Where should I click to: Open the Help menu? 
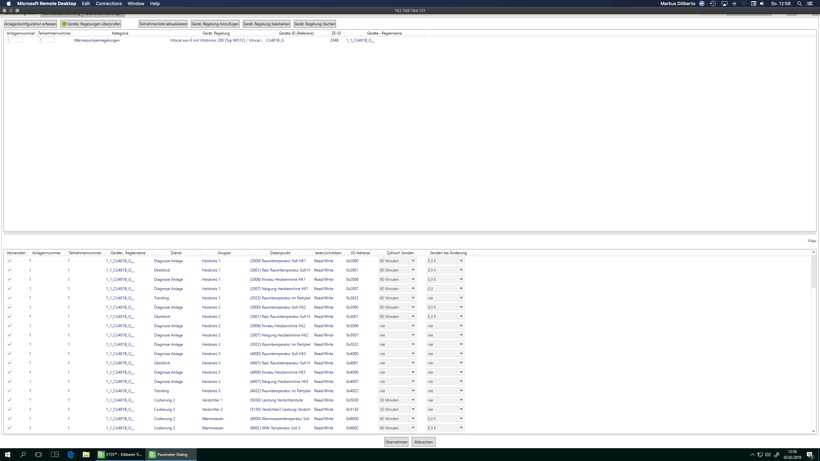(x=155, y=4)
